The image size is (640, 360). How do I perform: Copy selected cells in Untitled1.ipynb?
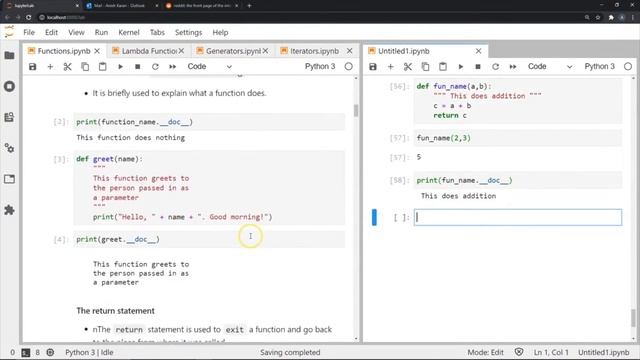coord(425,67)
